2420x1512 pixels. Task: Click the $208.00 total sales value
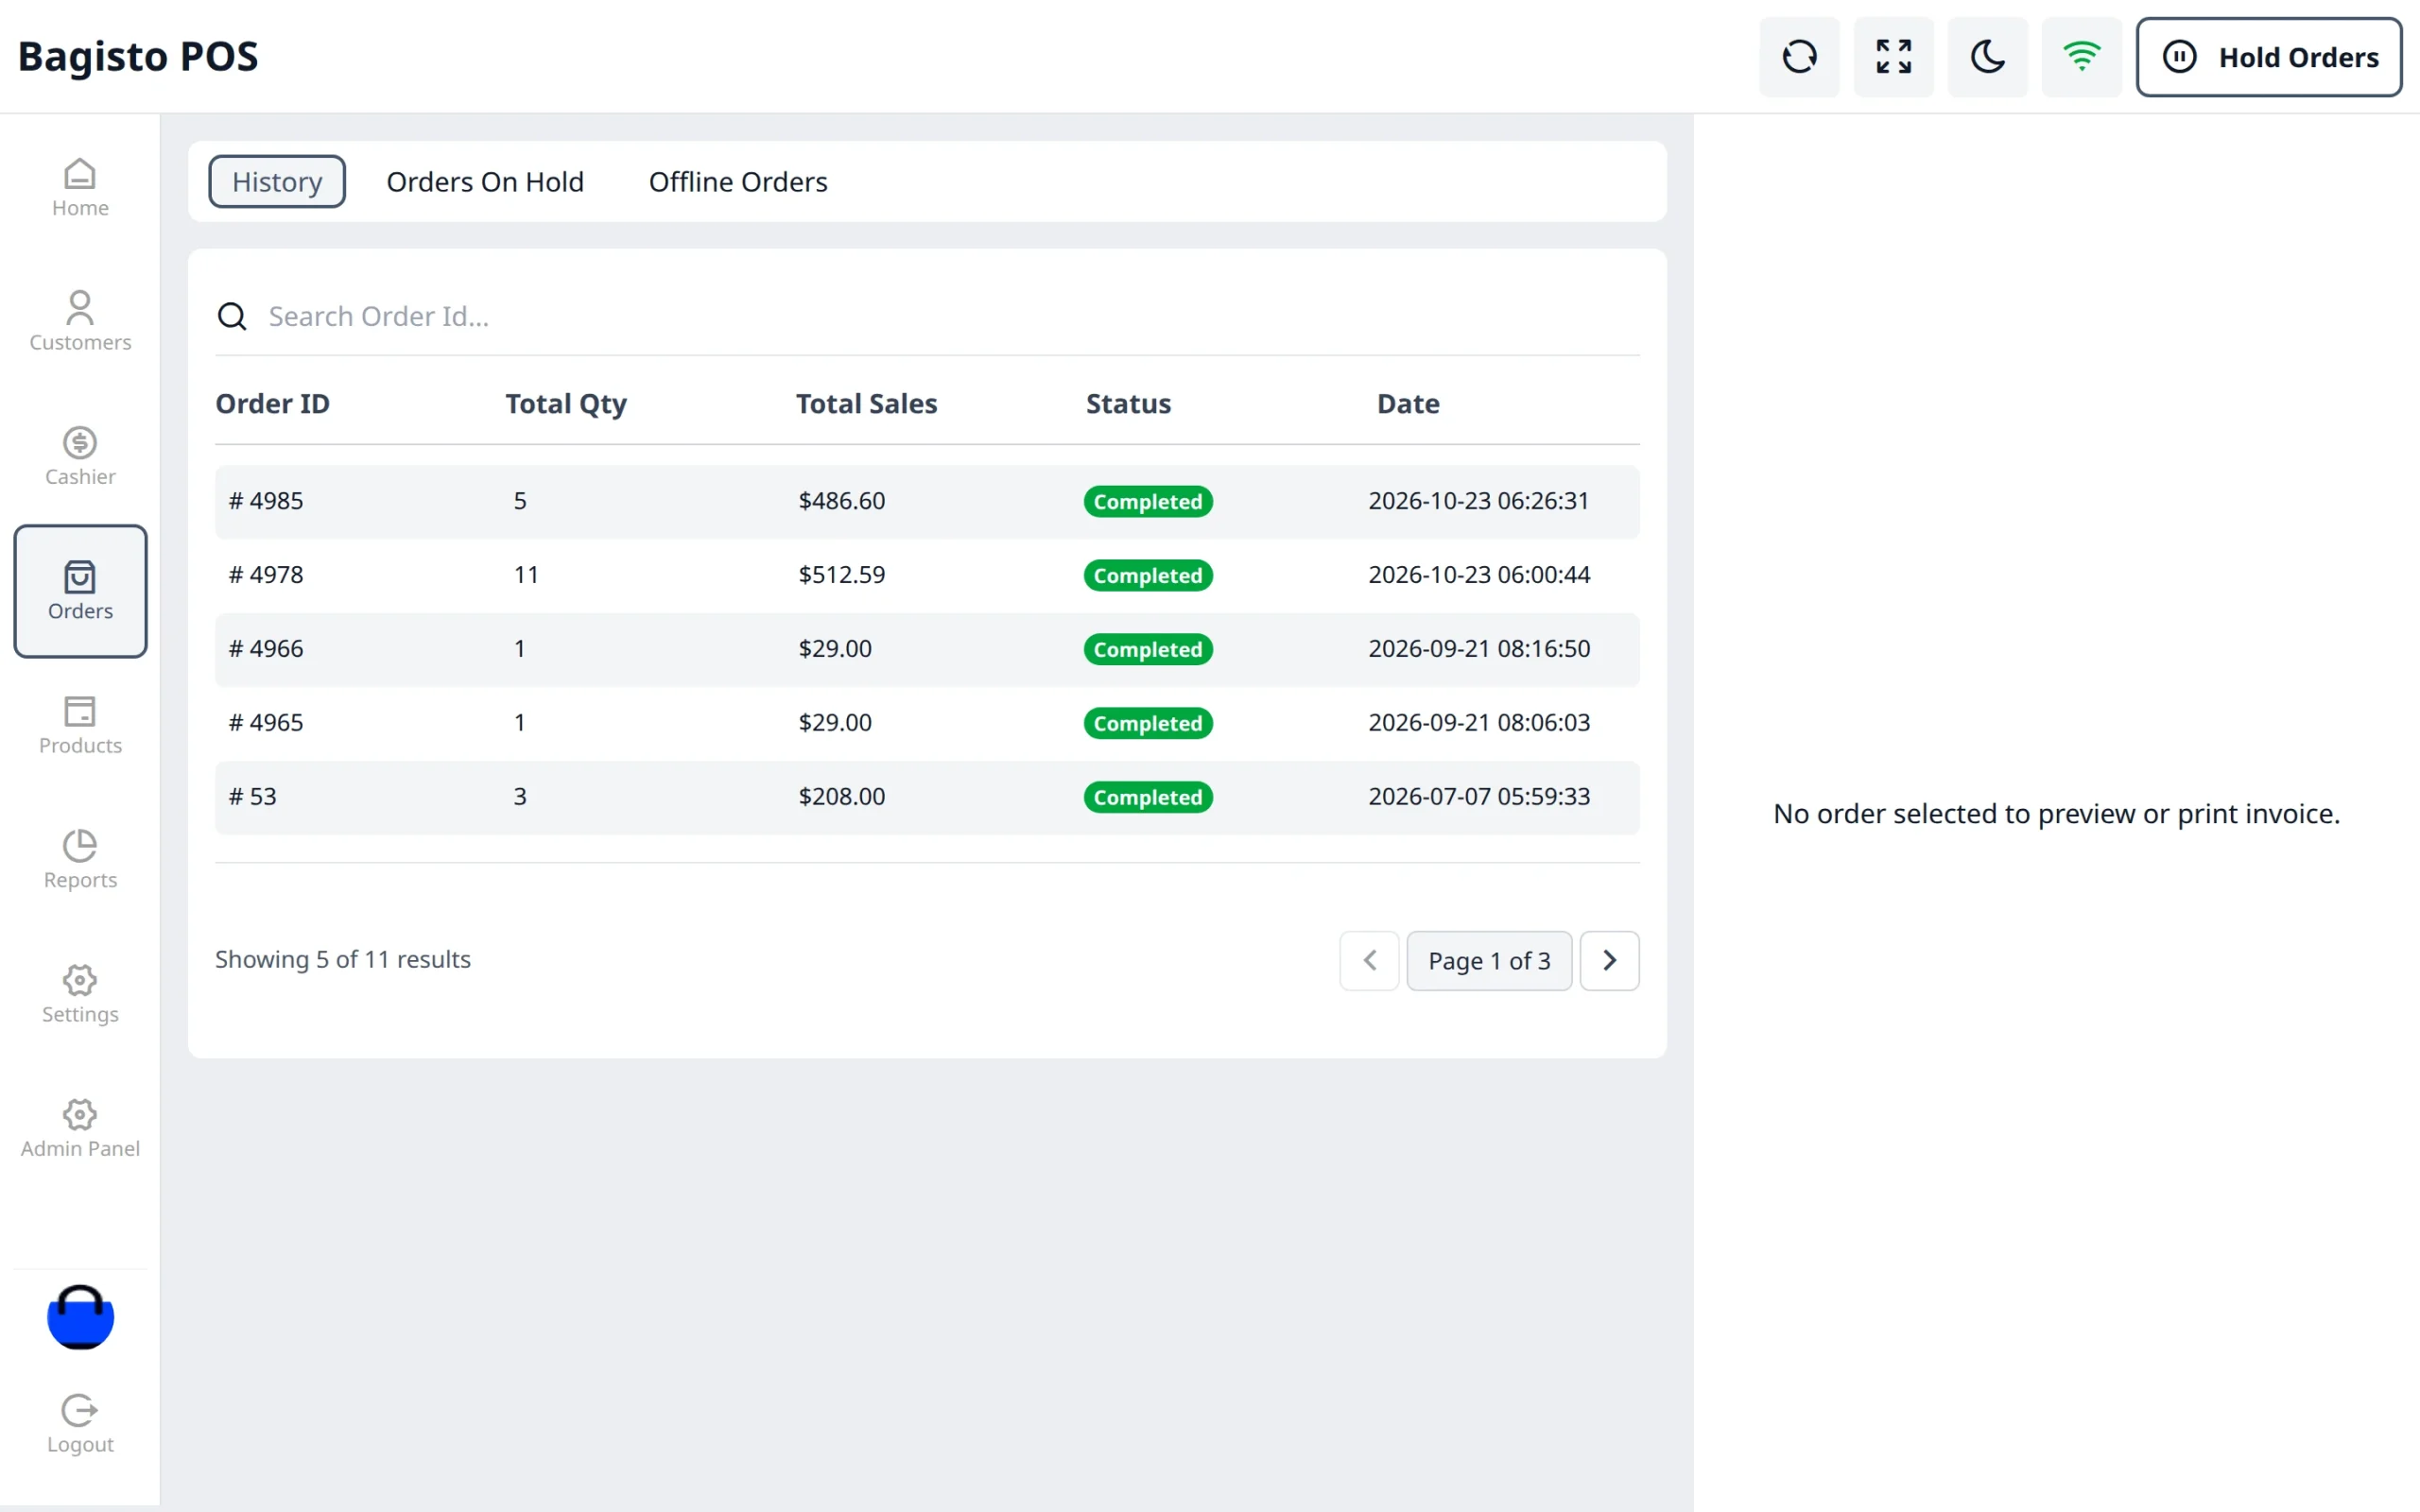[841, 797]
